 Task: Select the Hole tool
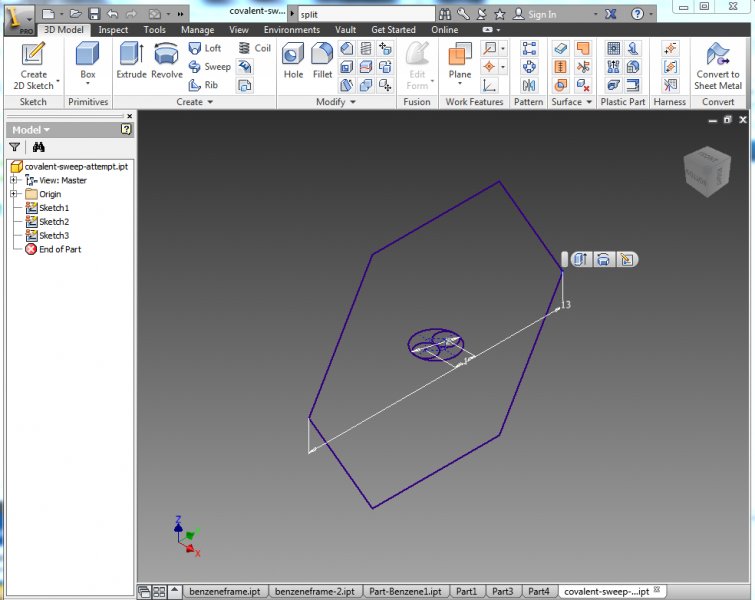pyautogui.click(x=293, y=62)
